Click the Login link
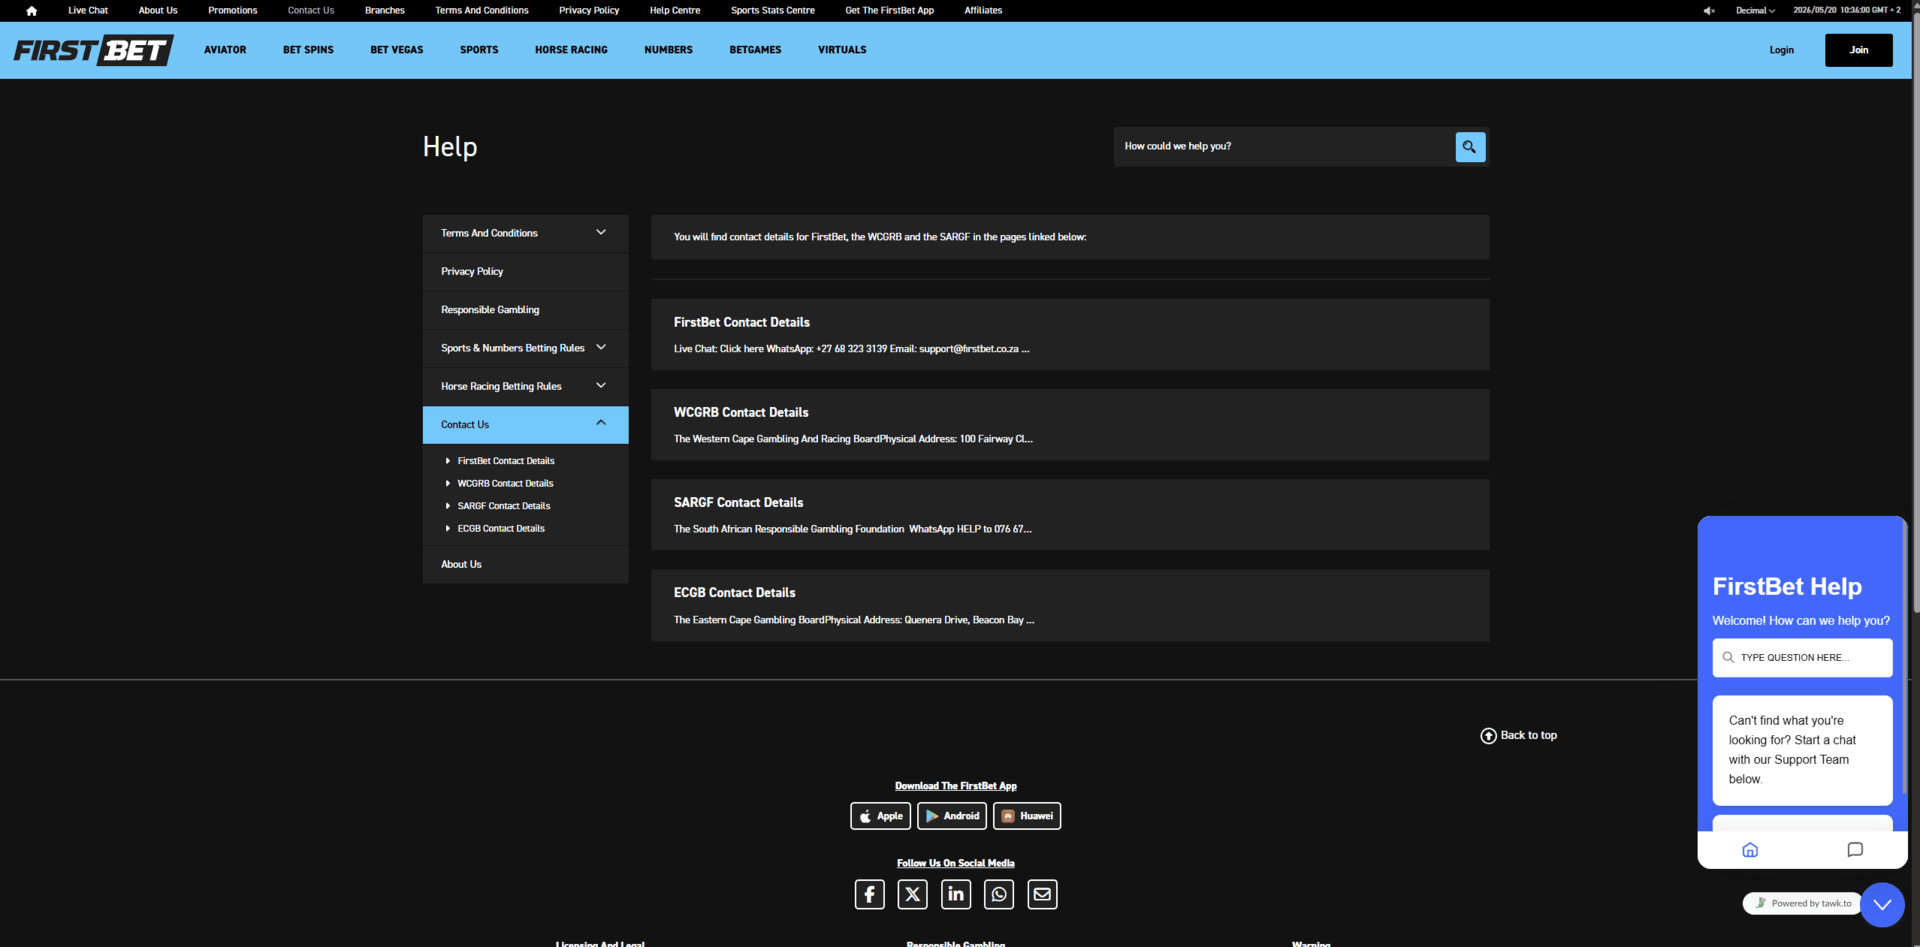 (1781, 50)
